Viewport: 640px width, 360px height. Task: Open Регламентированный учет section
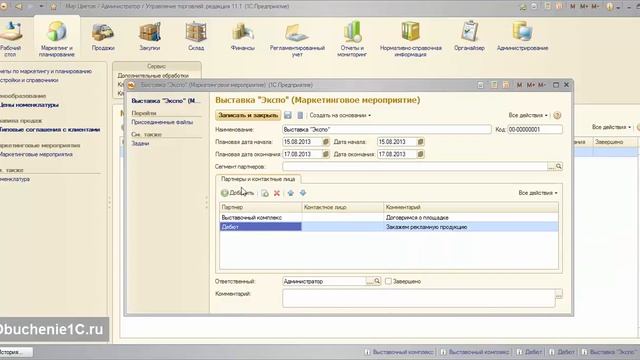click(x=297, y=40)
